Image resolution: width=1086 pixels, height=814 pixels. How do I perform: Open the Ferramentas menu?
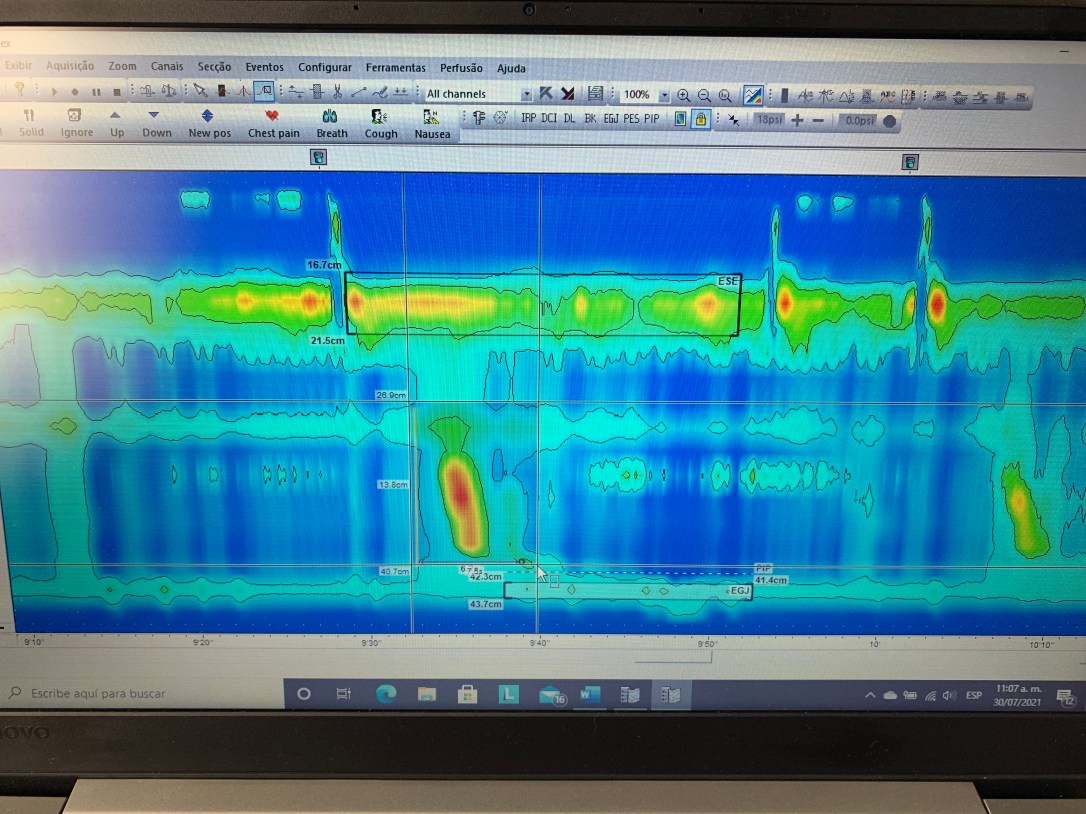click(395, 67)
